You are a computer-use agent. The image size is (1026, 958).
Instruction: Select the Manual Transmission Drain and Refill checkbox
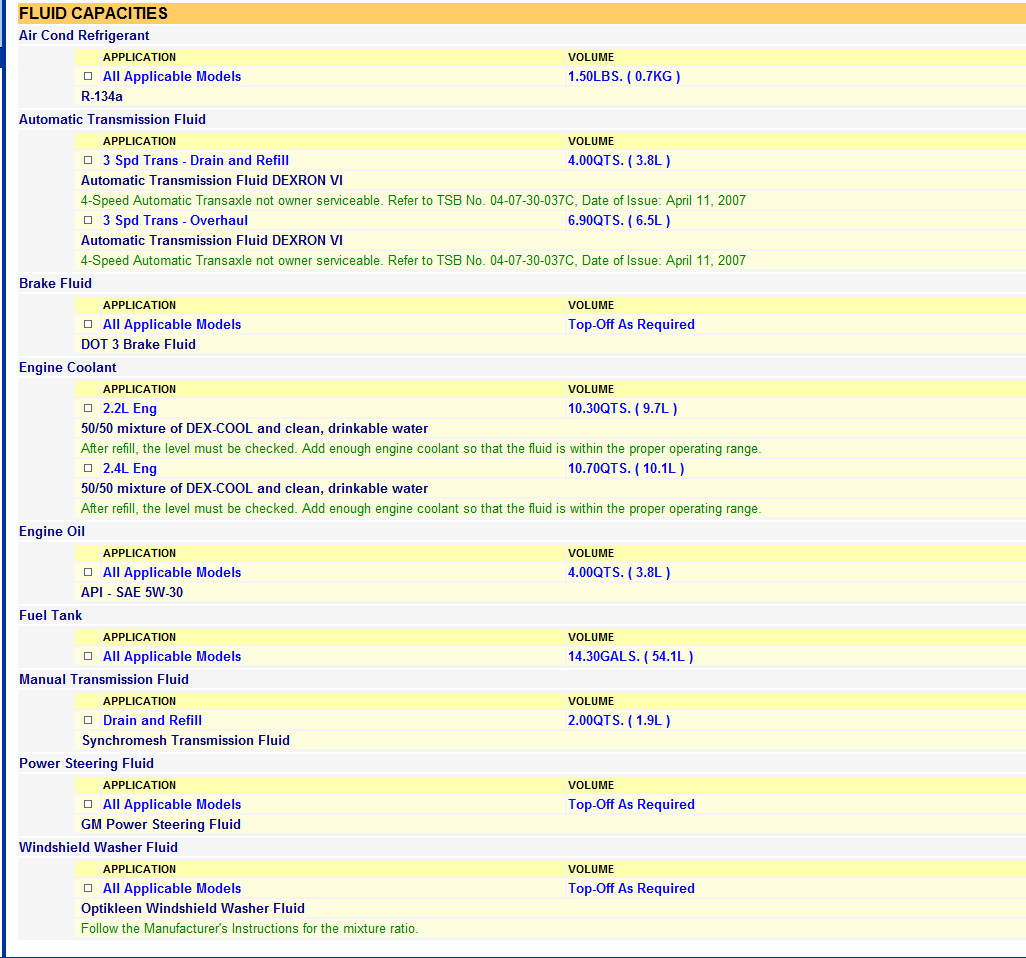tap(88, 721)
